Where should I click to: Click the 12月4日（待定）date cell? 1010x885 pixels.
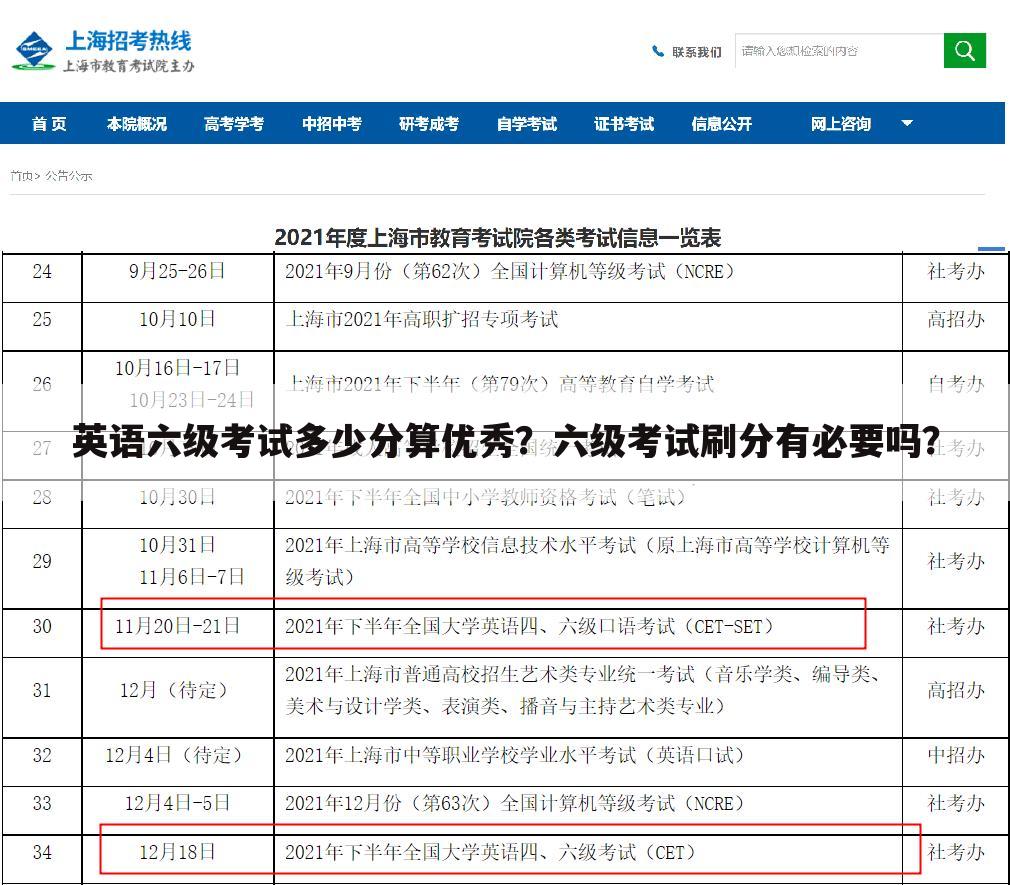pos(174,754)
